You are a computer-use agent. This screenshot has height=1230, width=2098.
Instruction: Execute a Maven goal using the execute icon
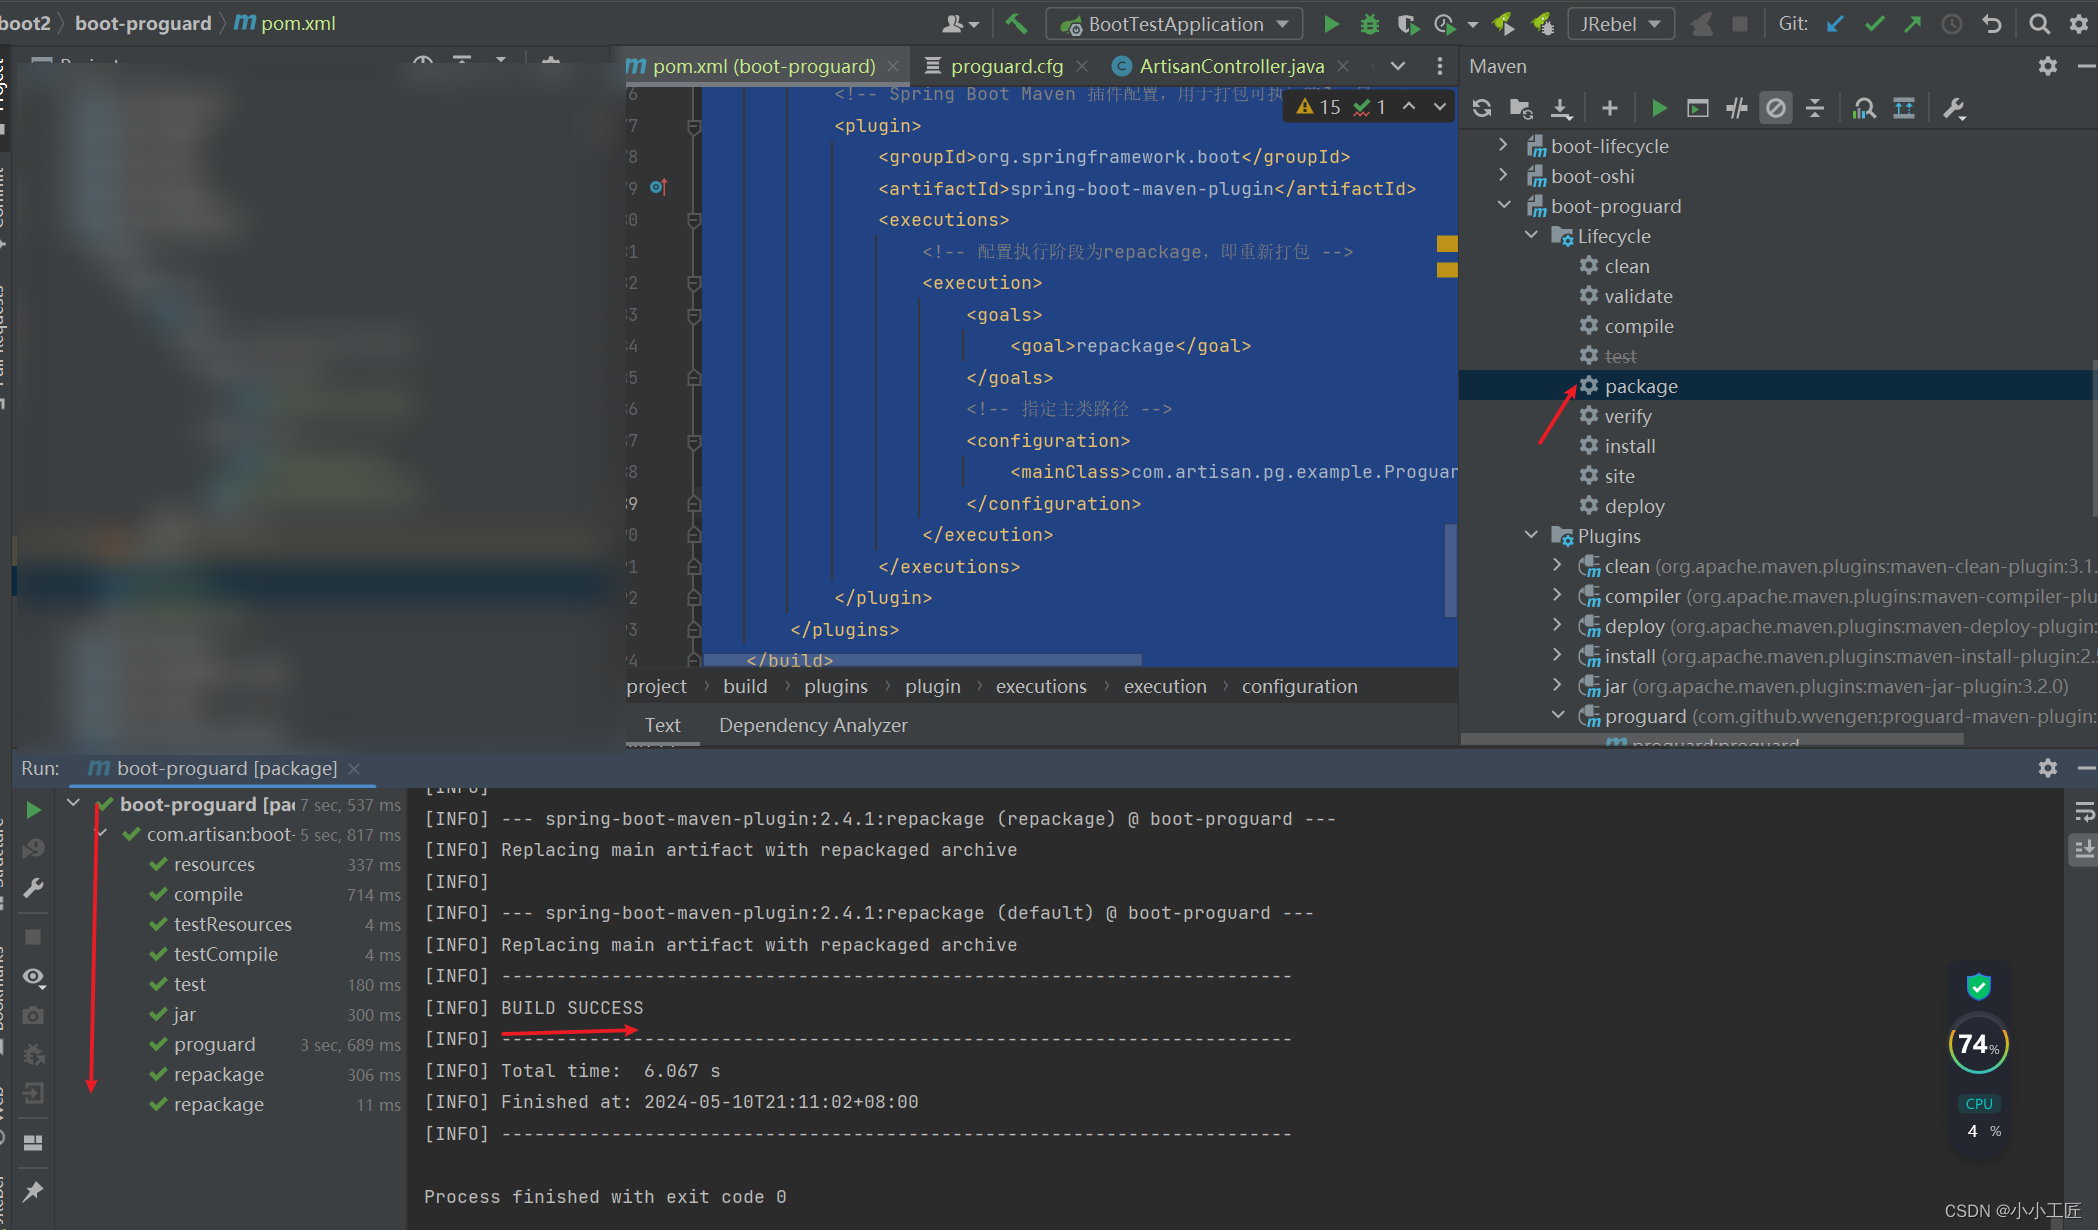coord(1697,108)
